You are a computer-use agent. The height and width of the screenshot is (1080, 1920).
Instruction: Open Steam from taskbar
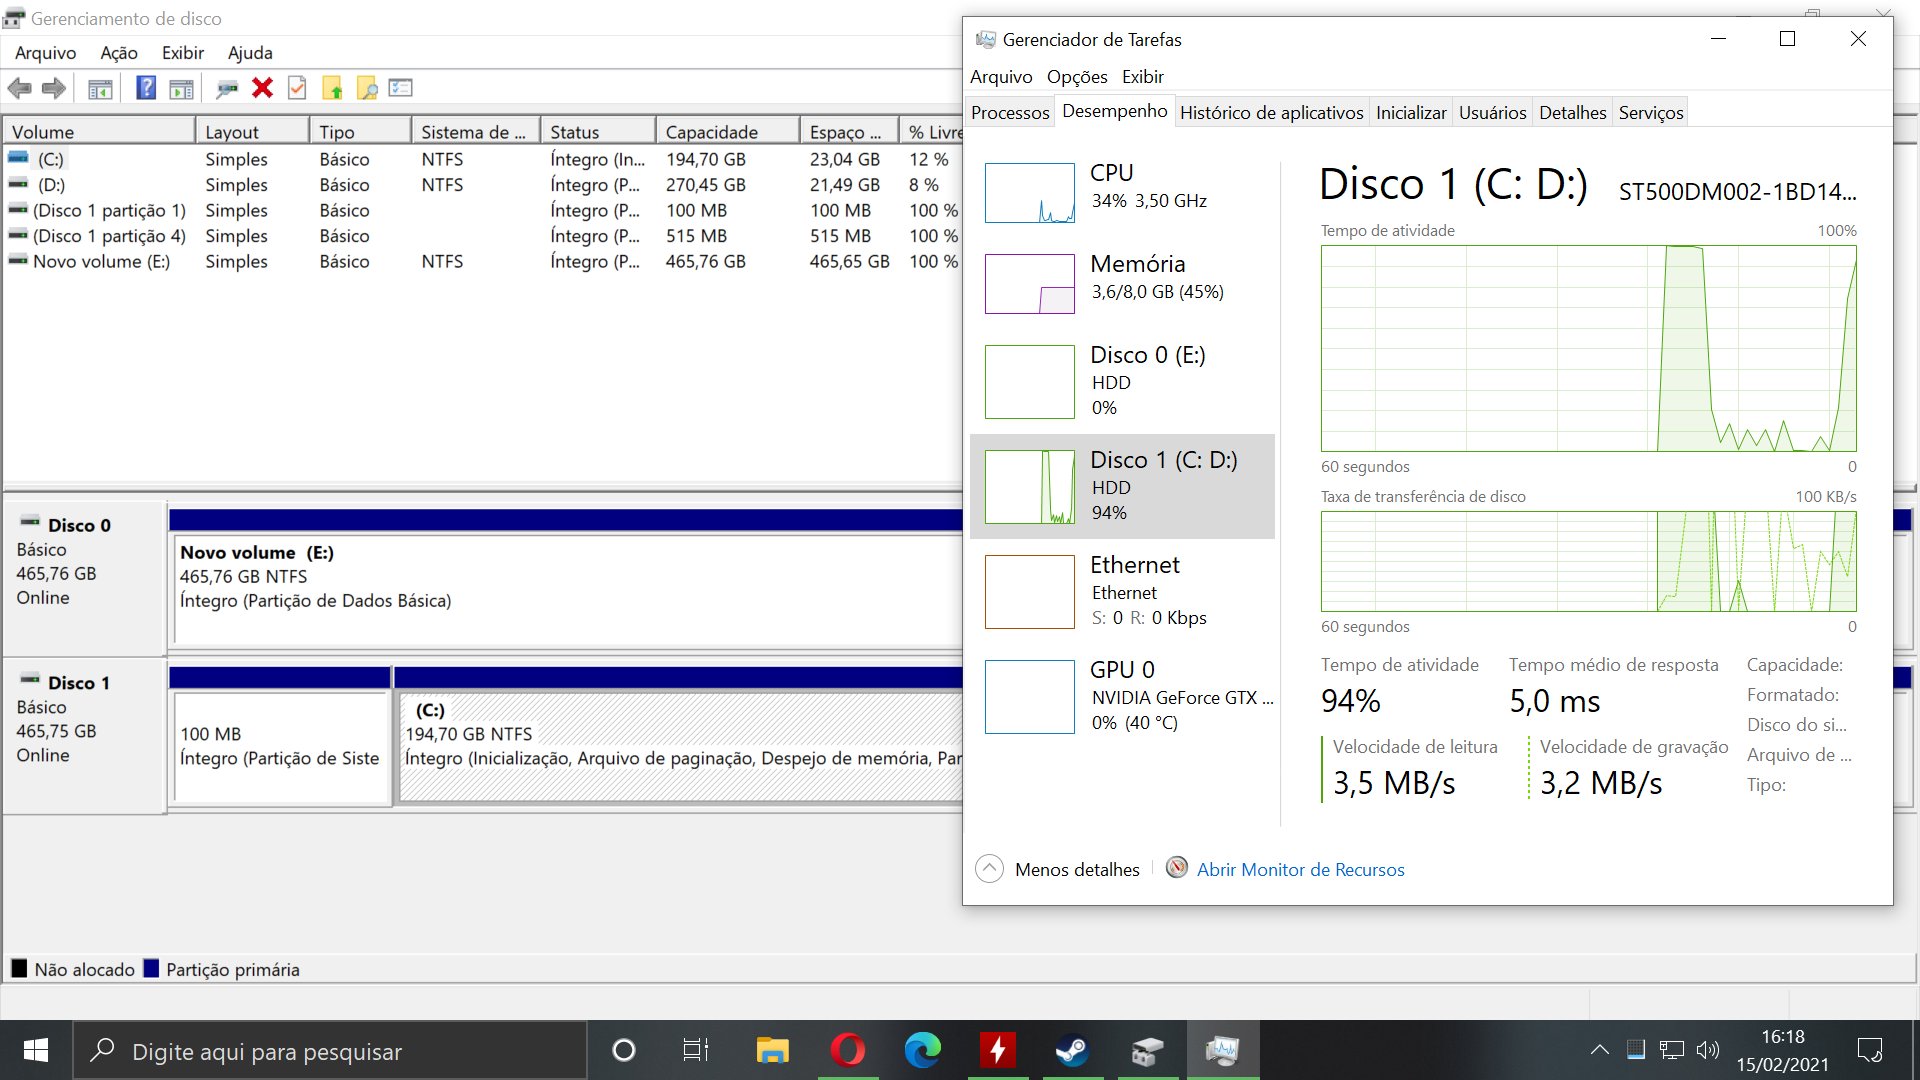1072,1050
